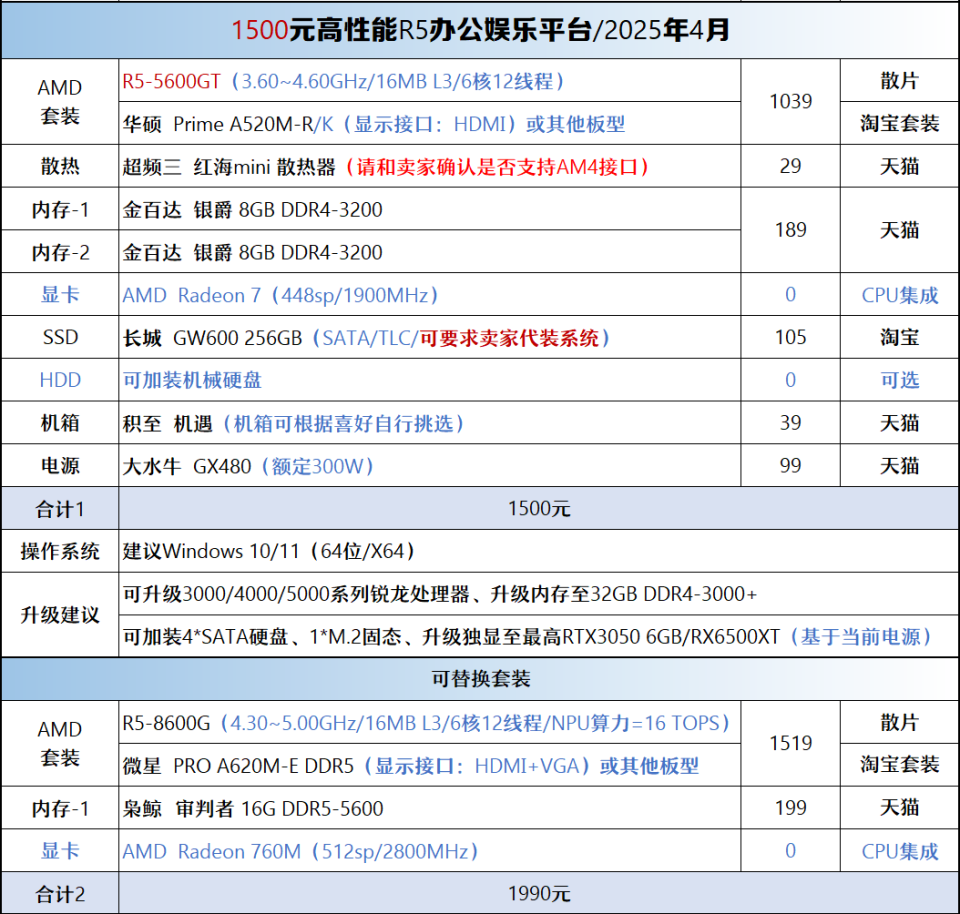Click the text 可加装机械硬盘
Viewport: 960px width, 914px height.
192,380
